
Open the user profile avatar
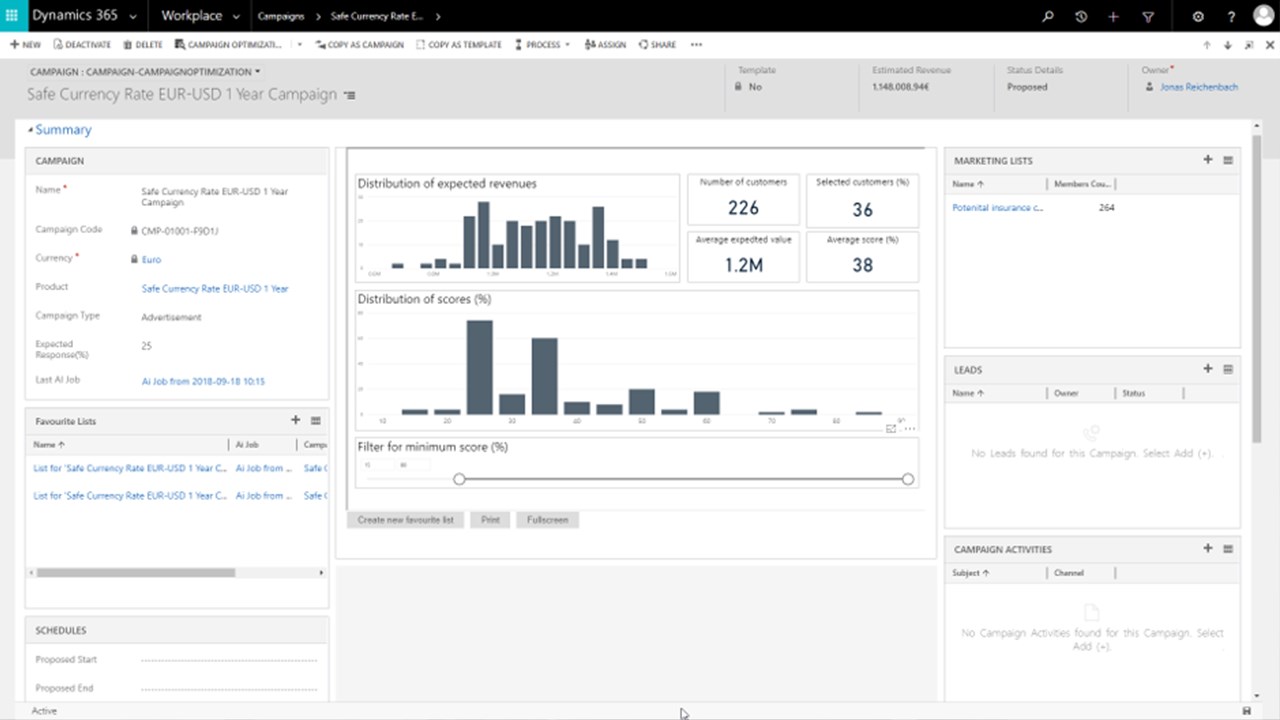pos(1263,16)
